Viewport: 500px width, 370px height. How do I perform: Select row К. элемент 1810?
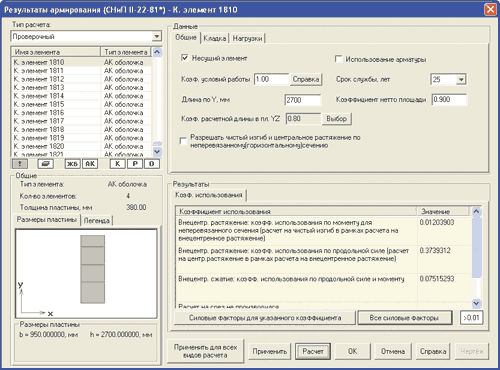[82, 62]
